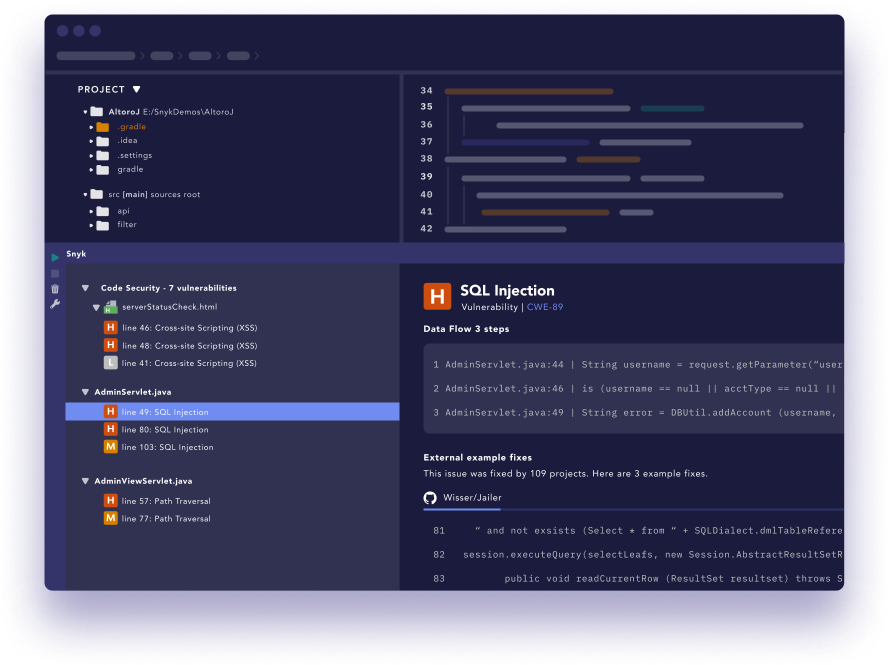This screenshot has width=890, height=665.
Task: Run a new Snyk scan
Action: 55,257
